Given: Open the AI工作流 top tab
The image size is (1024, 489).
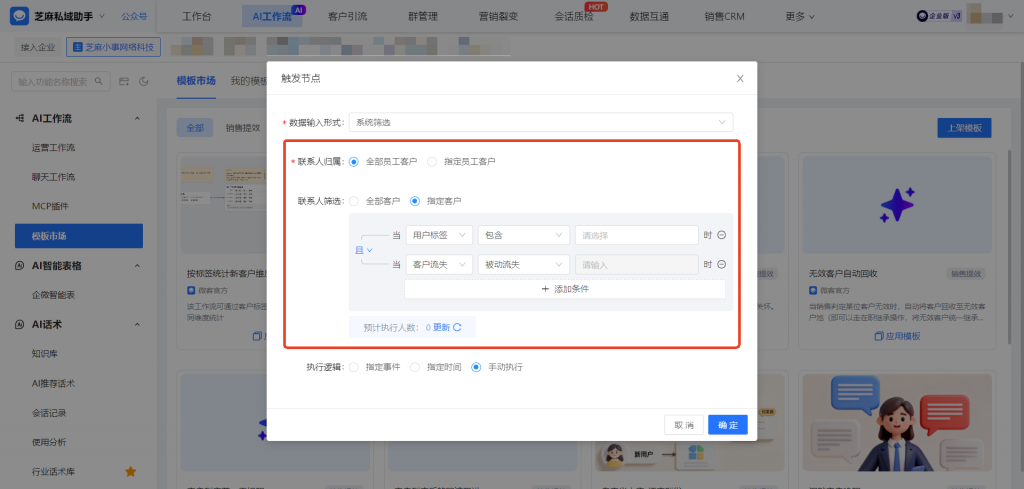Looking at the screenshot, I should 272,16.
